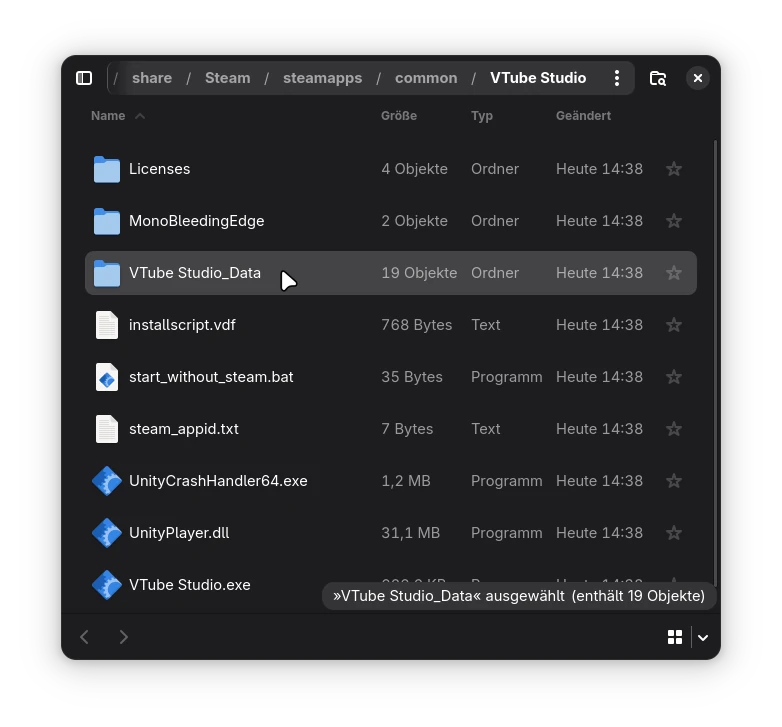Switch to grid view

point(675,637)
